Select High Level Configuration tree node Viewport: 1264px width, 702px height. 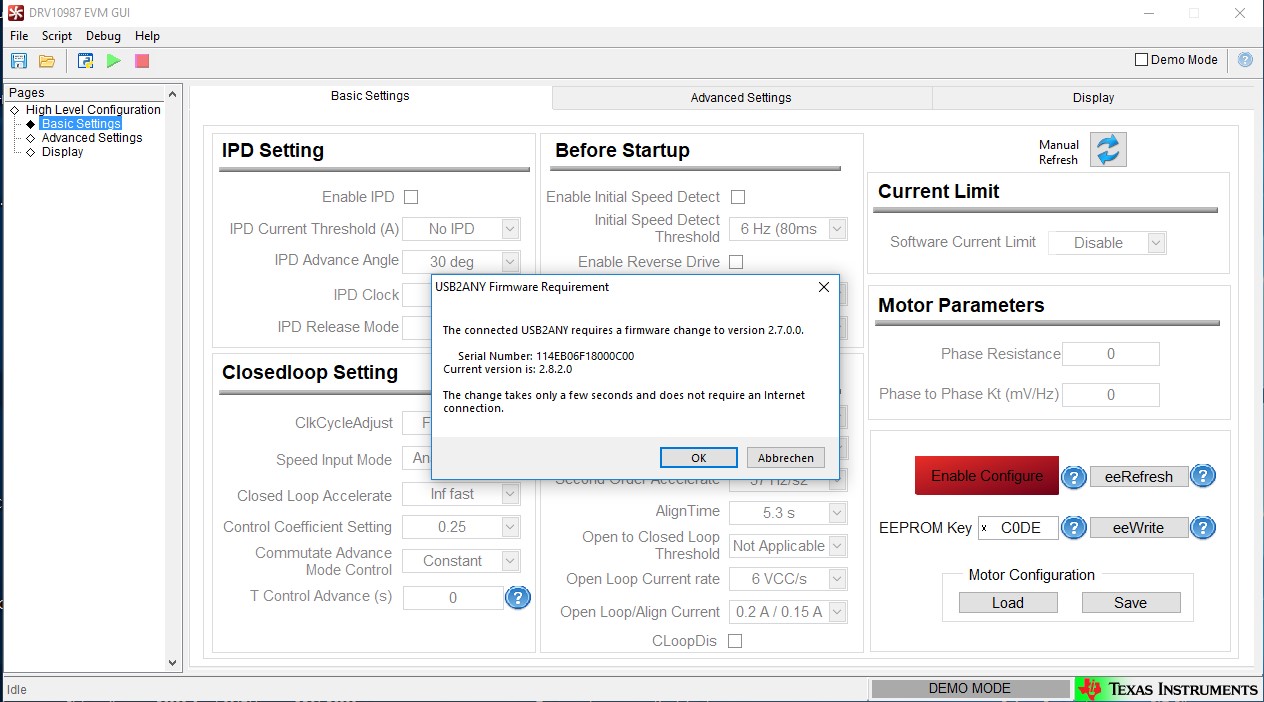pyautogui.click(x=93, y=110)
